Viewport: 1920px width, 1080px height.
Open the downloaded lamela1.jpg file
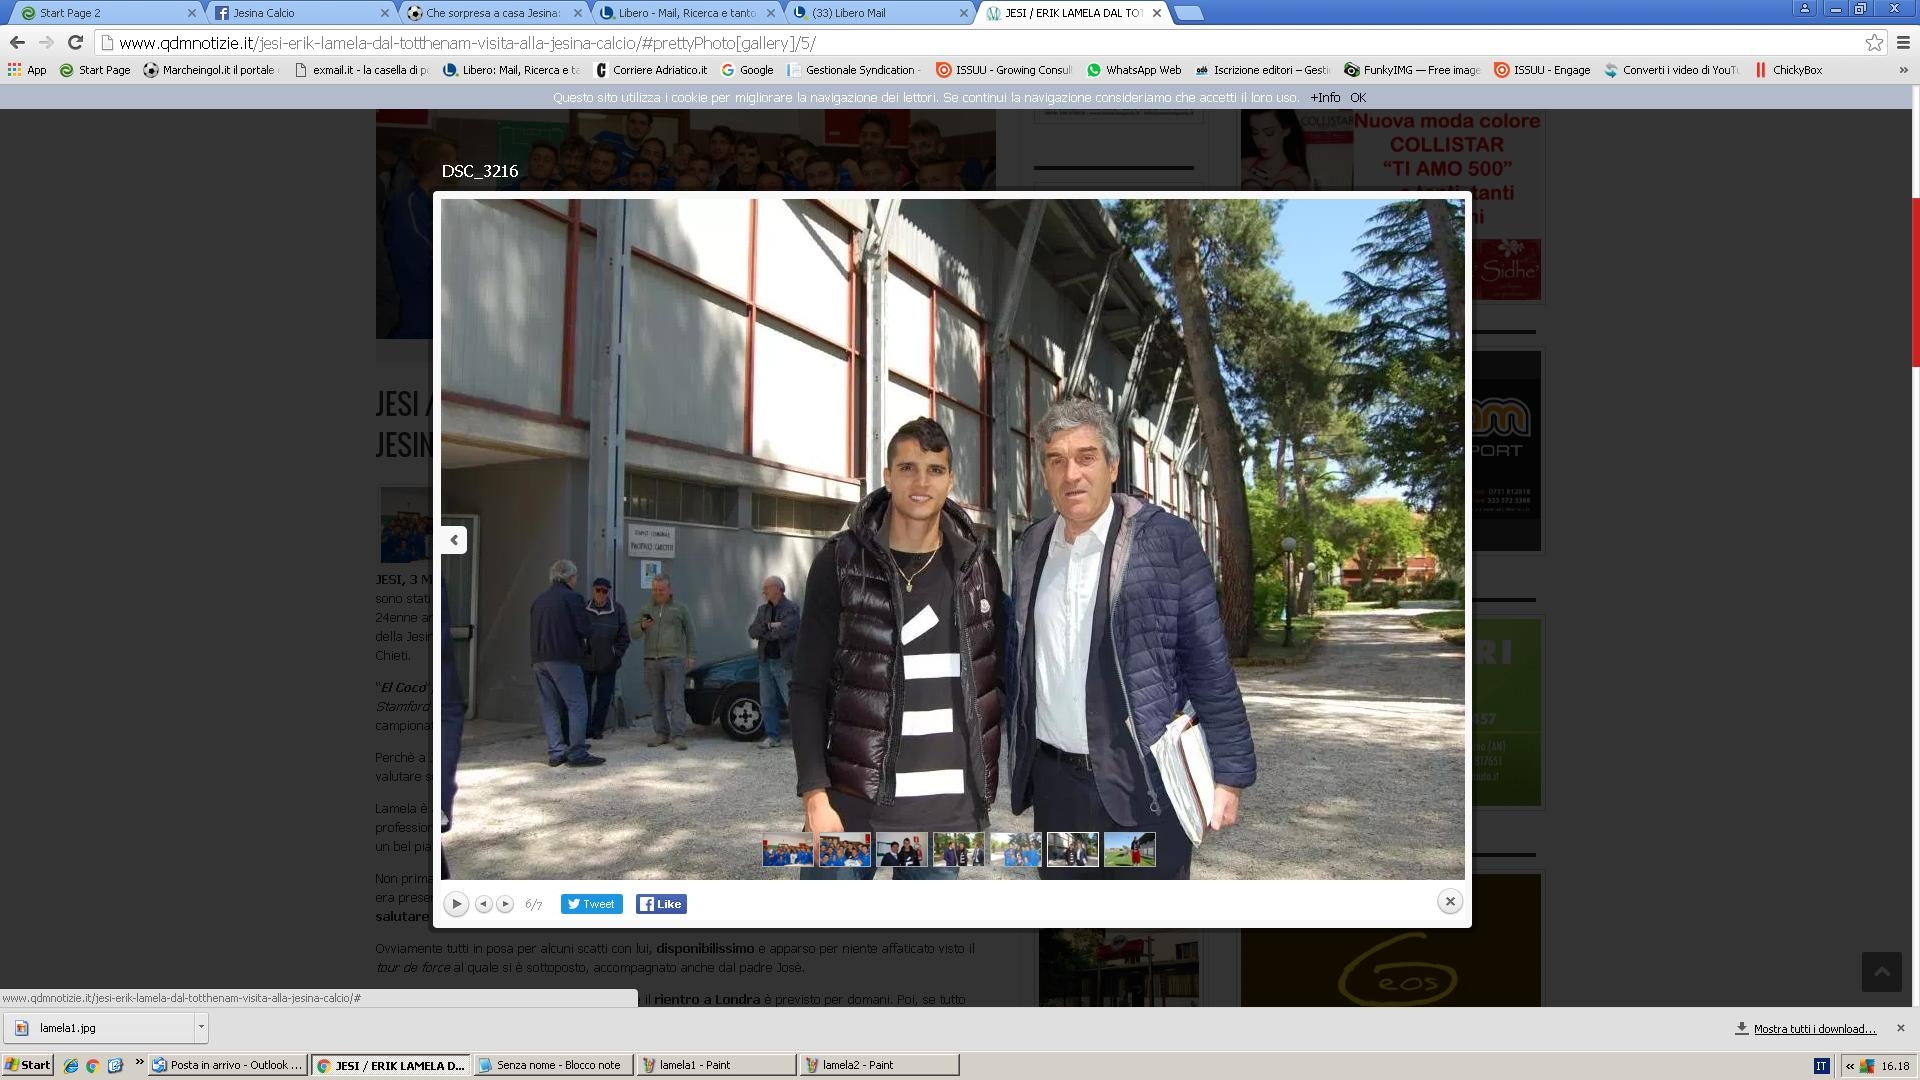click(x=99, y=1027)
